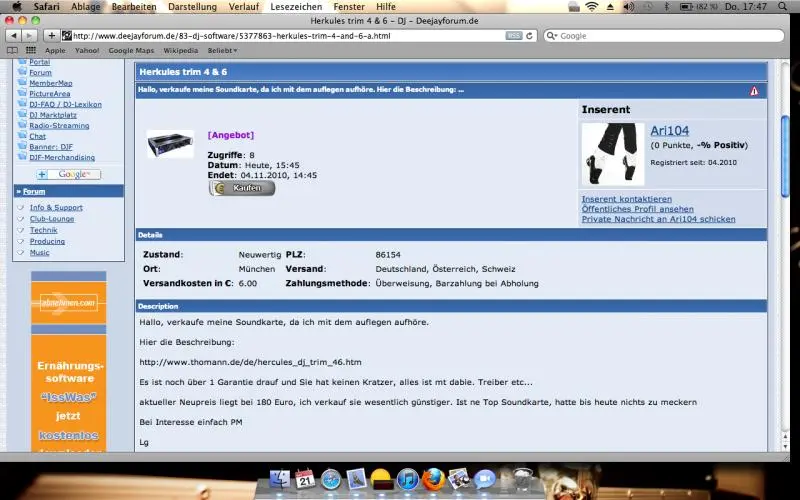Screen dimensions: 800x500
Task: Click the warning triangle report icon
Action: coord(754,91)
